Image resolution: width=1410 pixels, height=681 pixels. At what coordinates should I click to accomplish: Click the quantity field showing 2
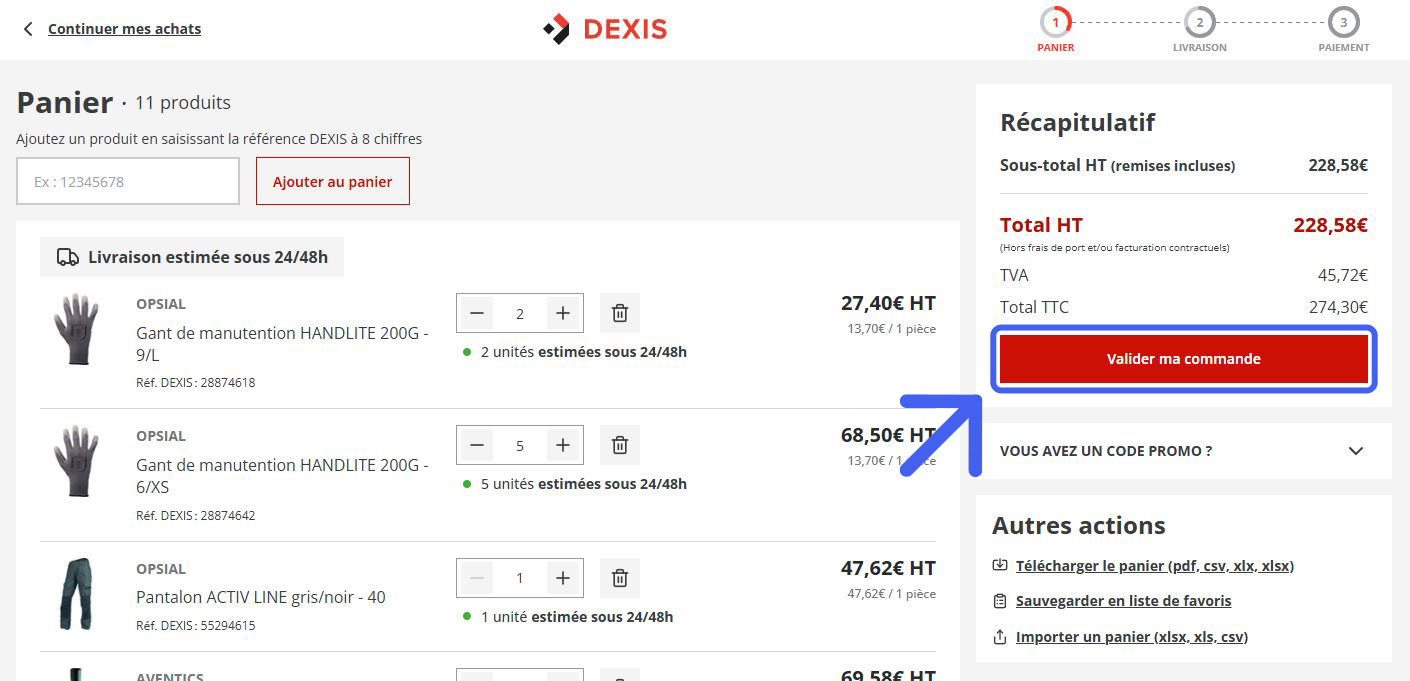pyautogui.click(x=520, y=314)
